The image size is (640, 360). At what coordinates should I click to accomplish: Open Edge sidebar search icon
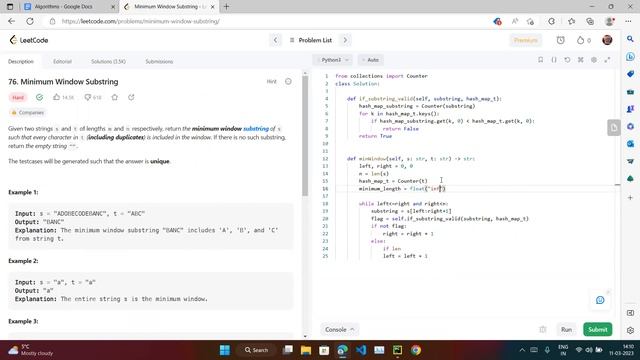coord(630,39)
